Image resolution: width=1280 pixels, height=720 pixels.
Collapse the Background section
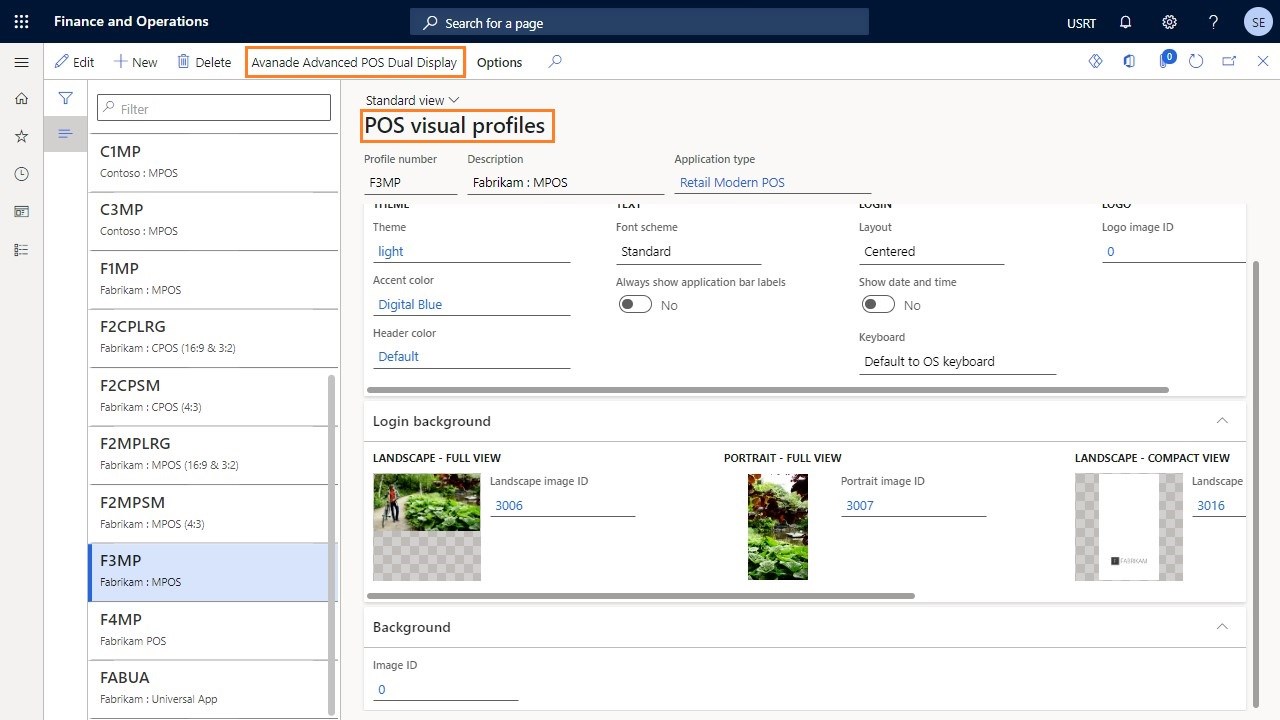1222,627
